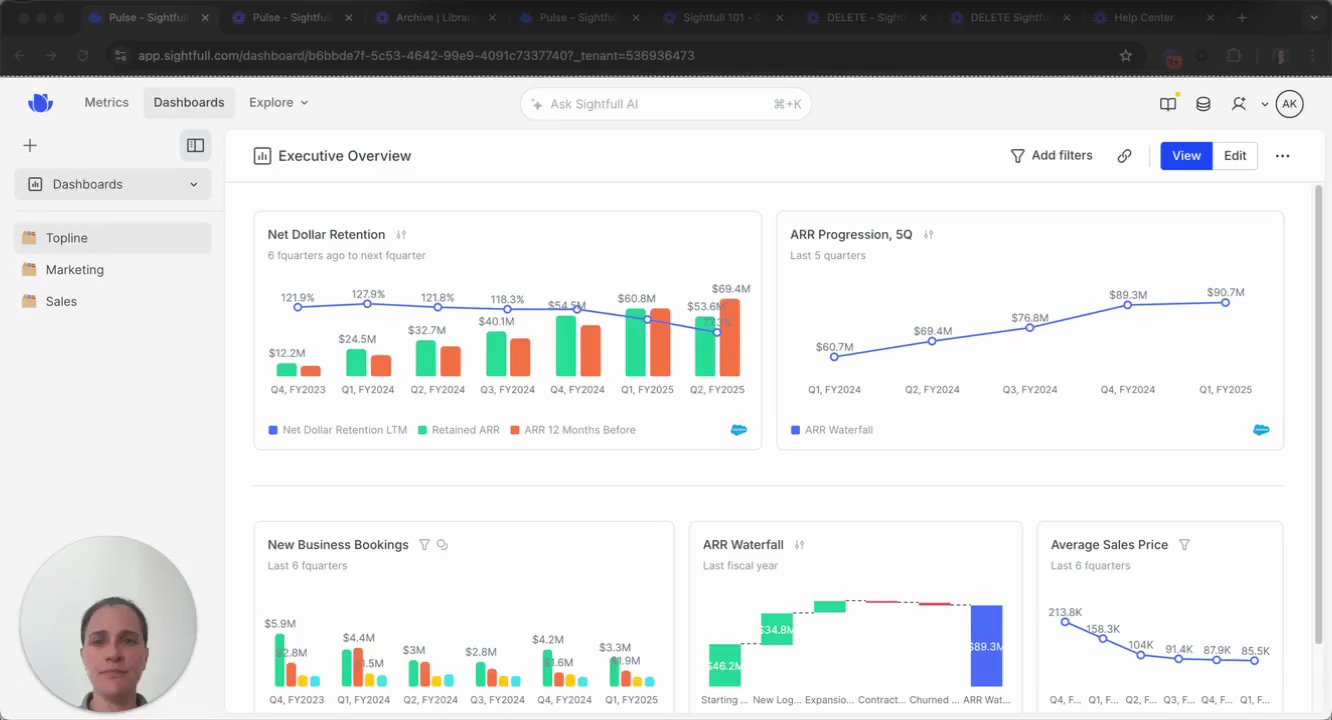This screenshot has width=1332, height=720.
Task: Open the browser tab search chevron
Action: pyautogui.click(x=1312, y=17)
